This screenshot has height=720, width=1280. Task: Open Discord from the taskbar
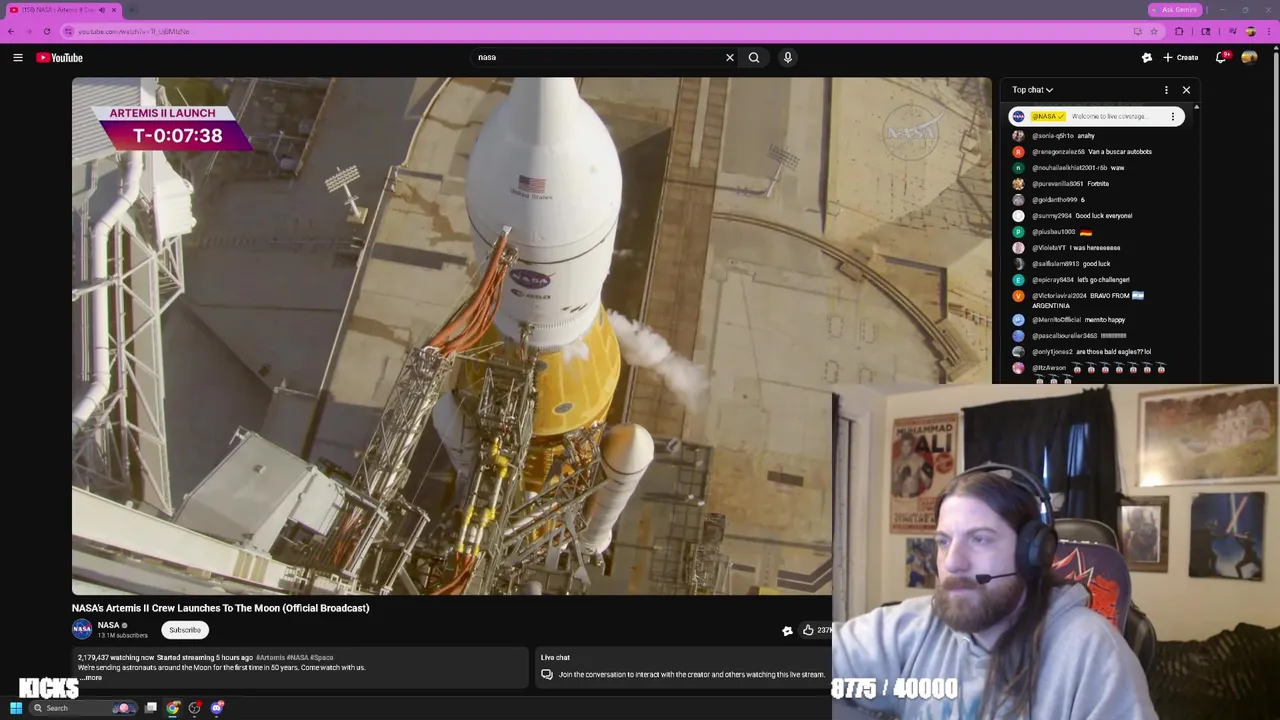pos(217,708)
